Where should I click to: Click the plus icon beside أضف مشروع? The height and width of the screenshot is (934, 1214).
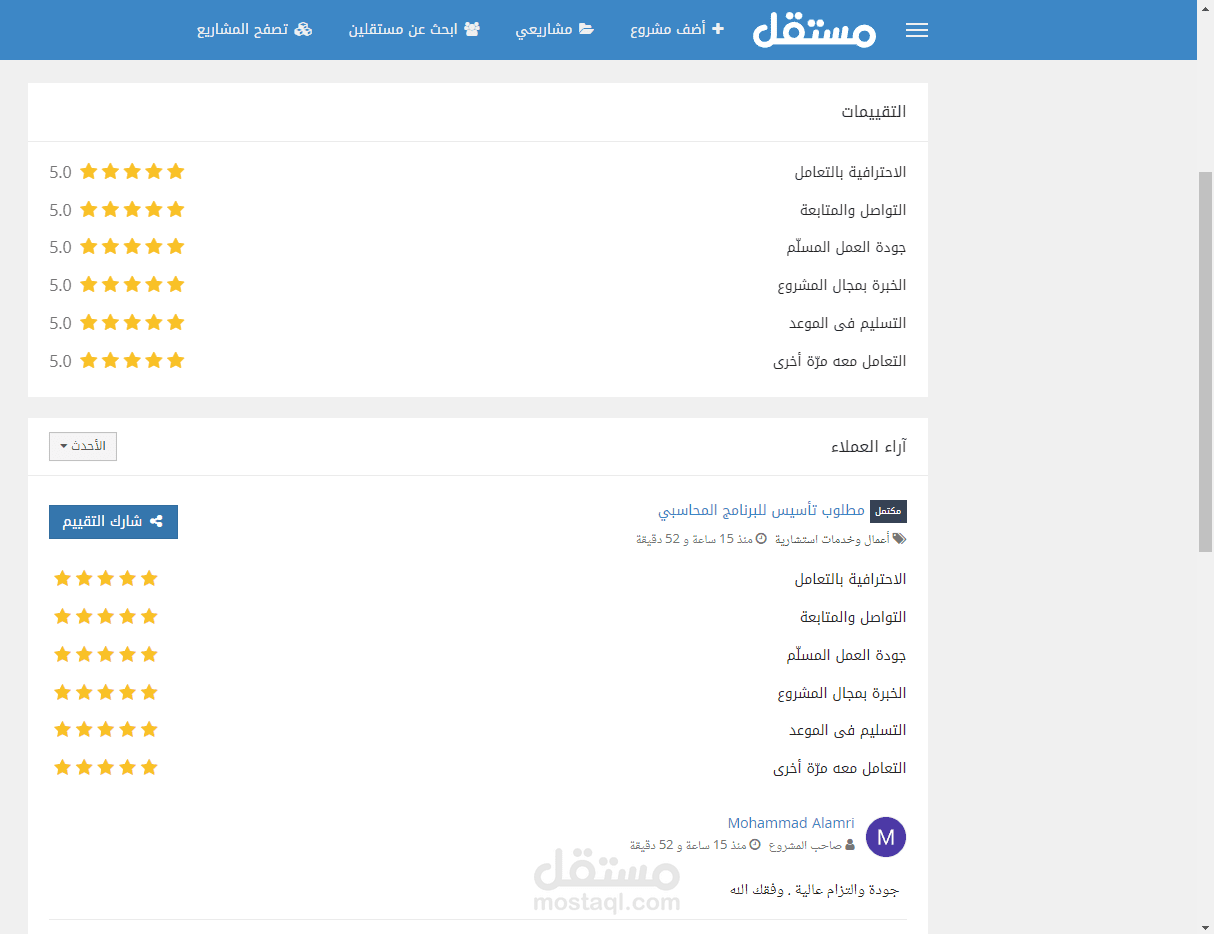tap(717, 28)
